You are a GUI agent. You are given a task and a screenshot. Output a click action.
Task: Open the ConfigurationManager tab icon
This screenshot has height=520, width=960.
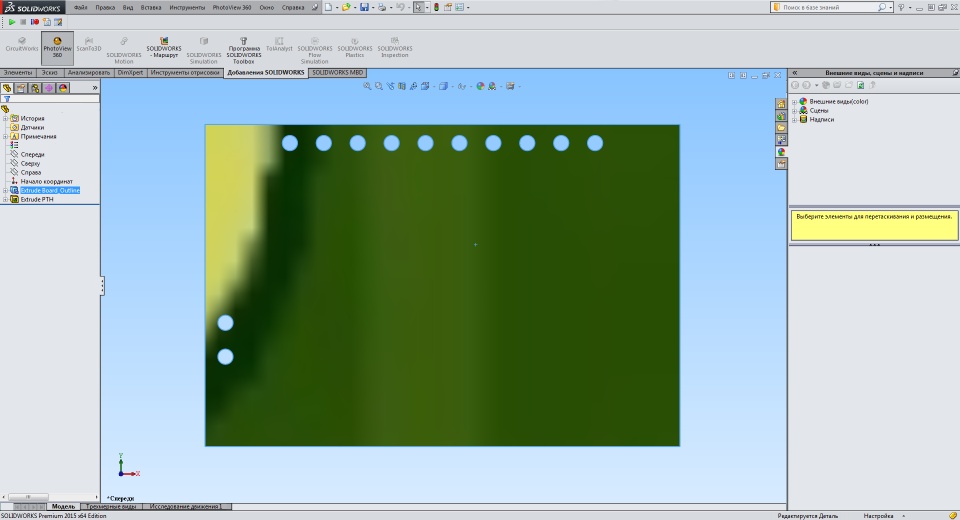36,88
